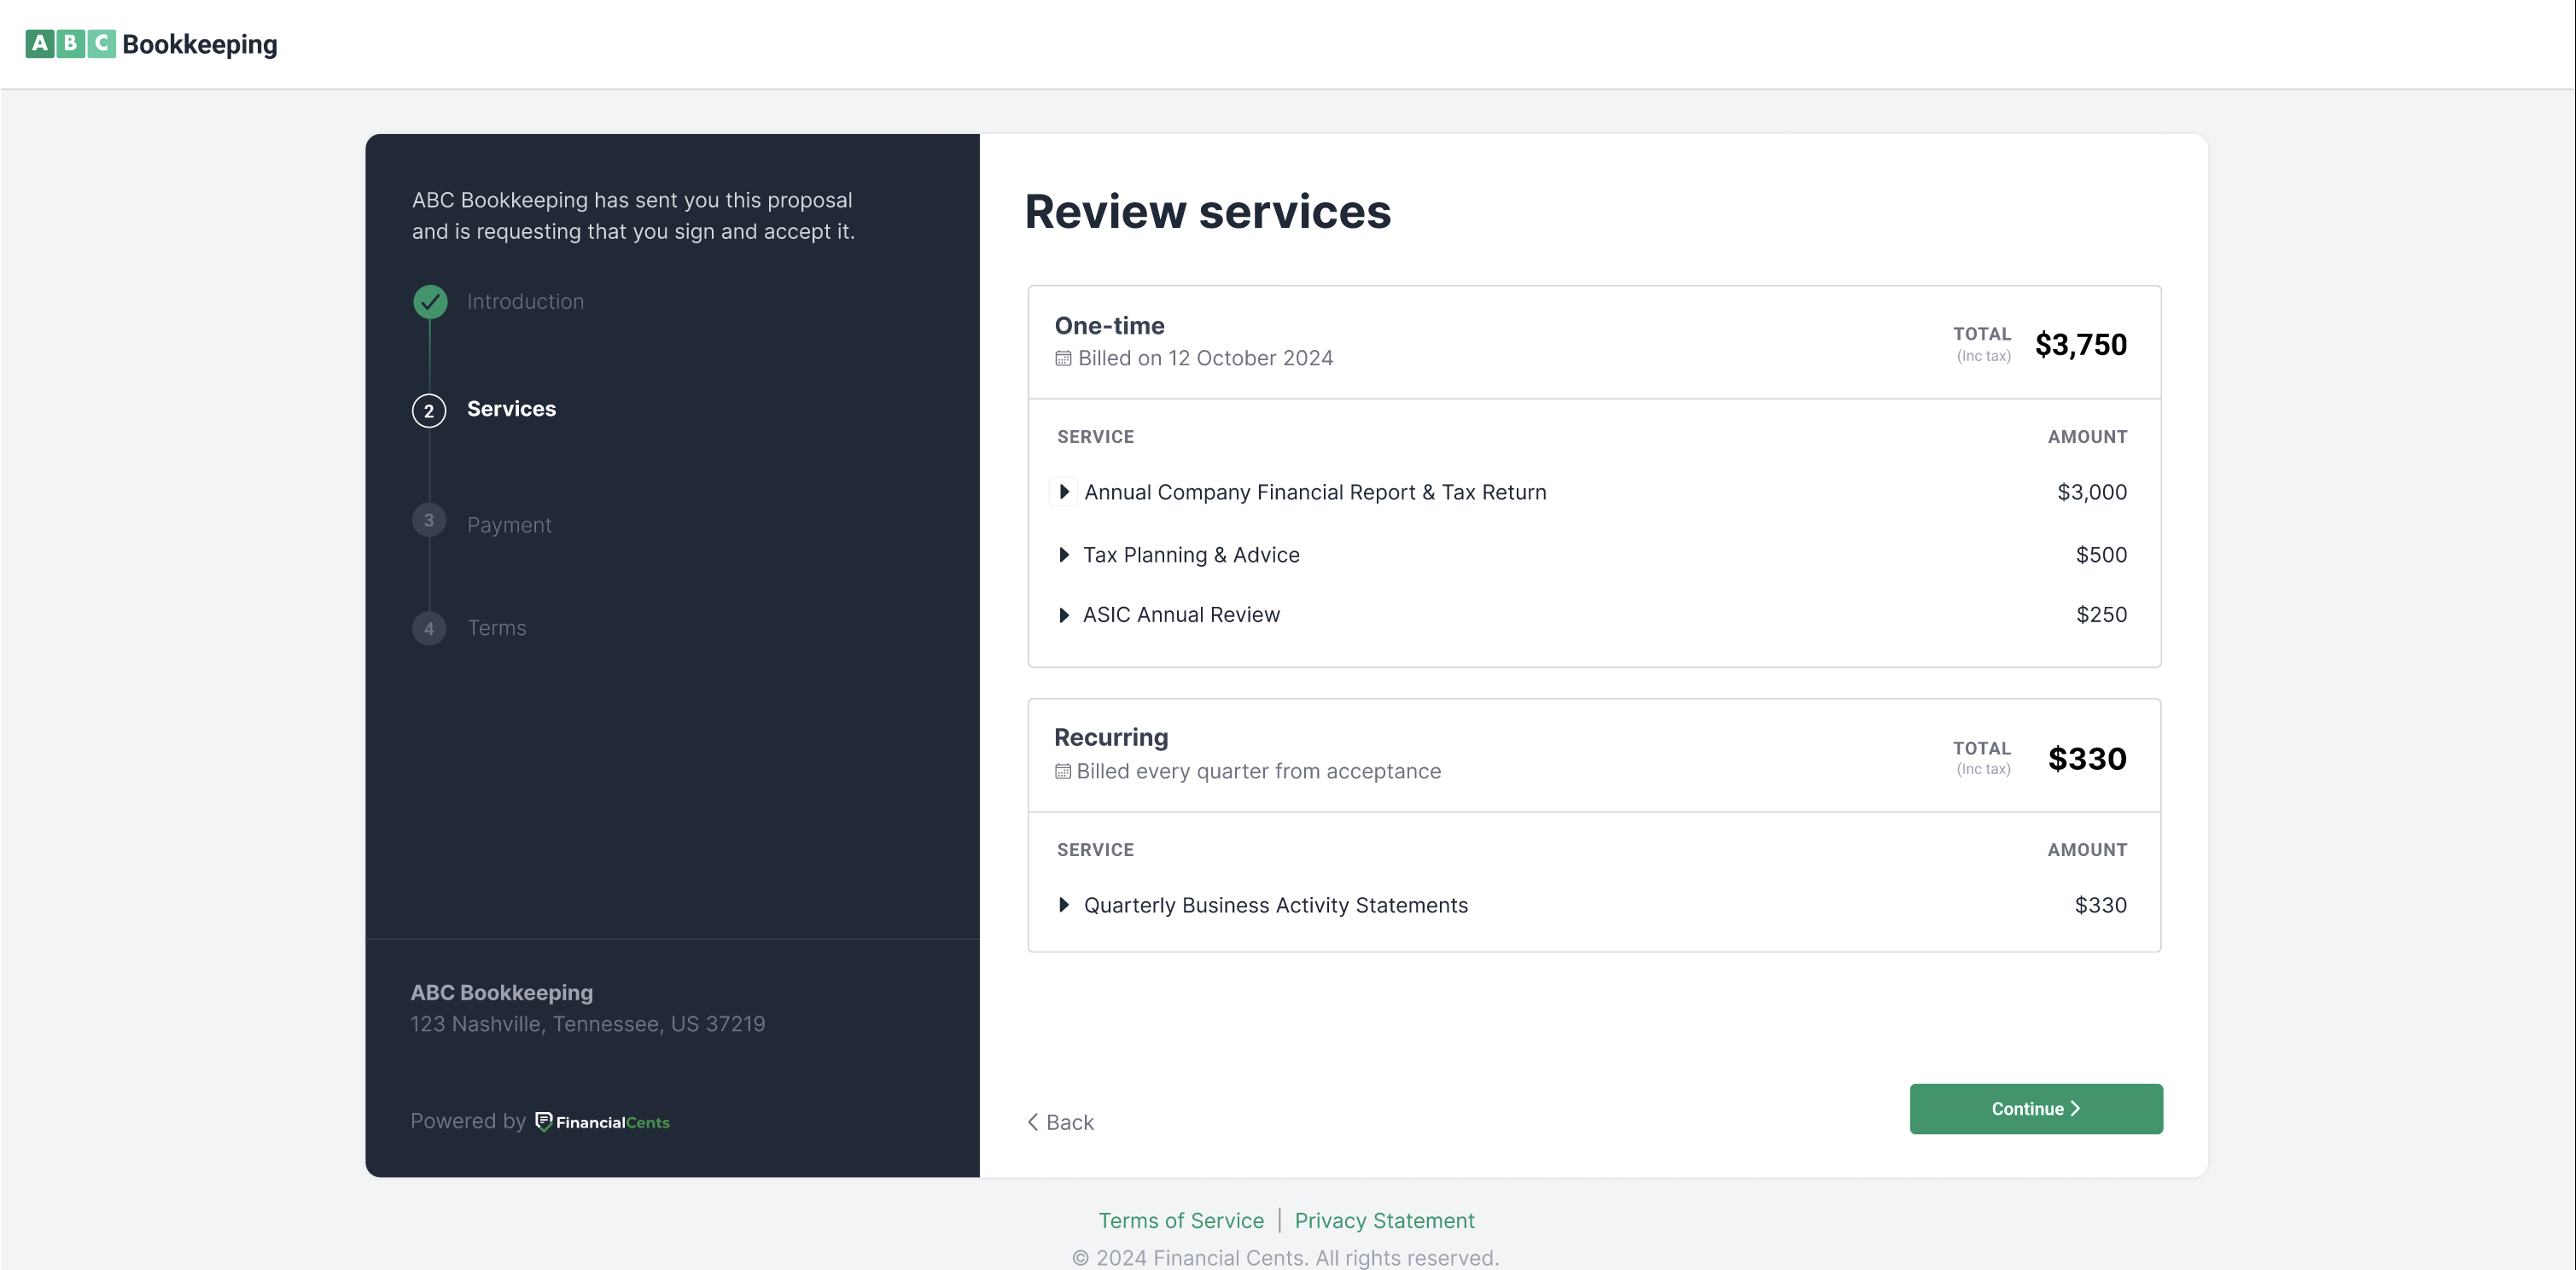This screenshot has width=2576, height=1270.
Task: Click the green Continue button
Action: coord(2036,1109)
